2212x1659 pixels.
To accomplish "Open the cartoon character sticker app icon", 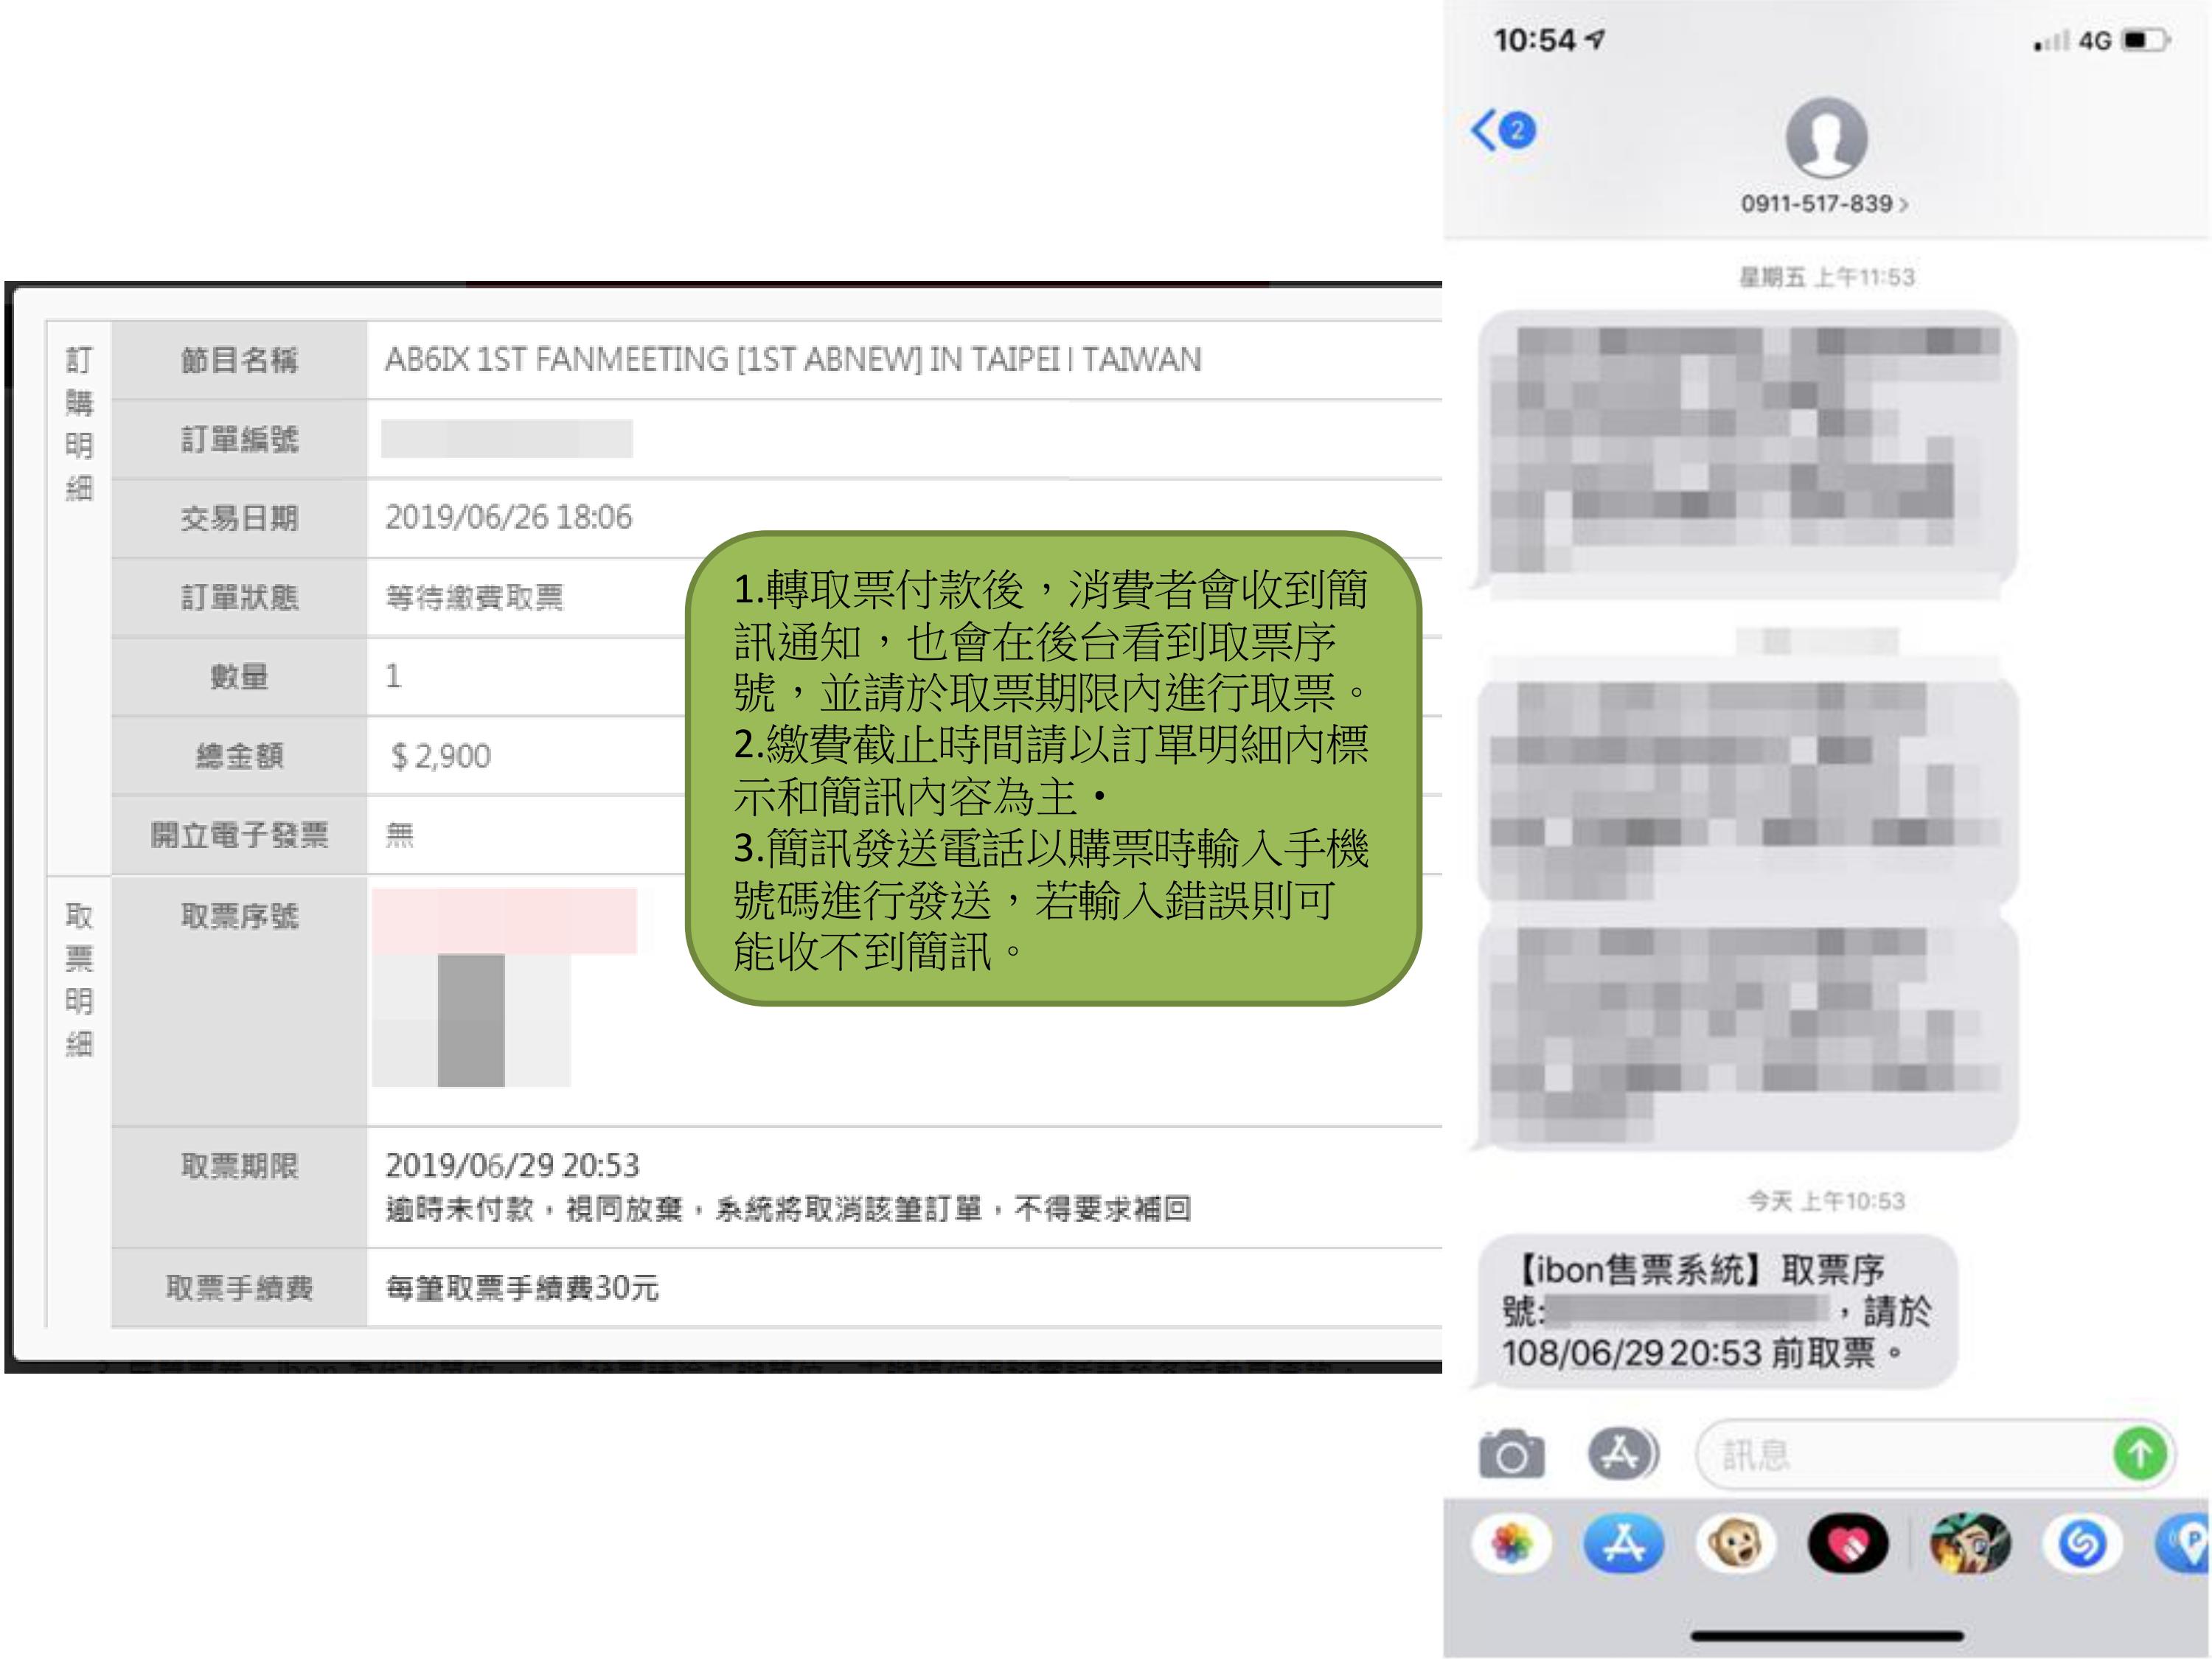I will pos(1969,1545).
